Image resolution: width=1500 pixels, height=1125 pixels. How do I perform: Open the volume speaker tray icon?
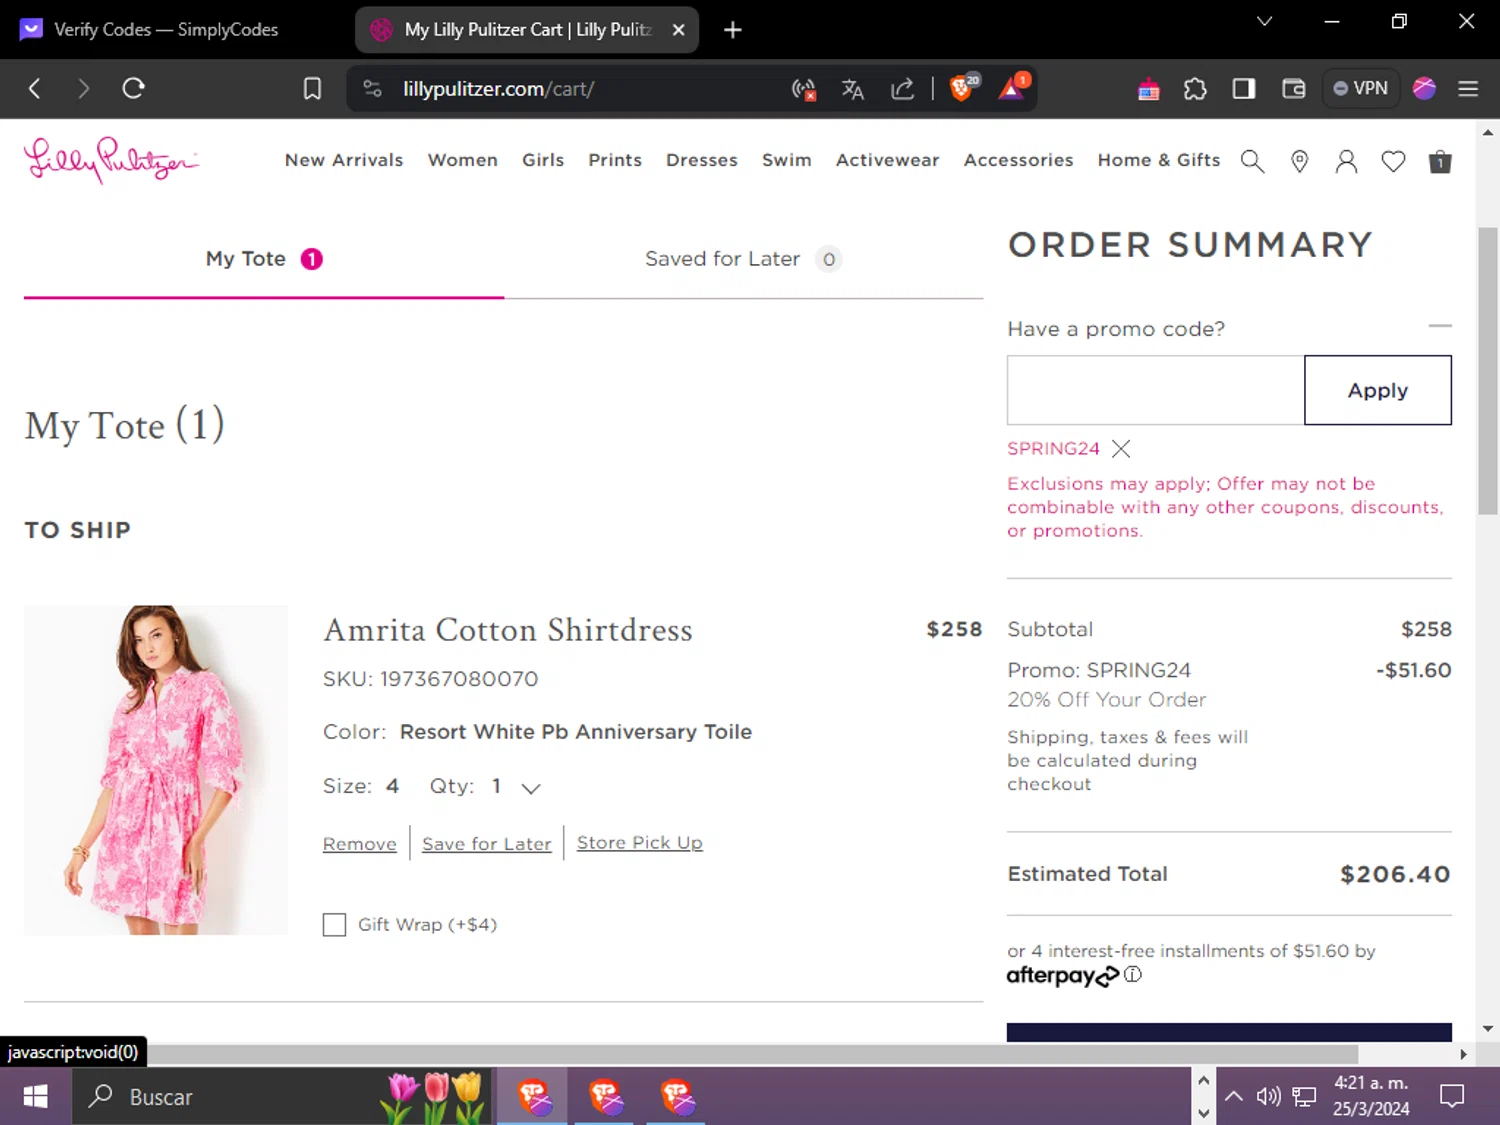point(1268,1097)
